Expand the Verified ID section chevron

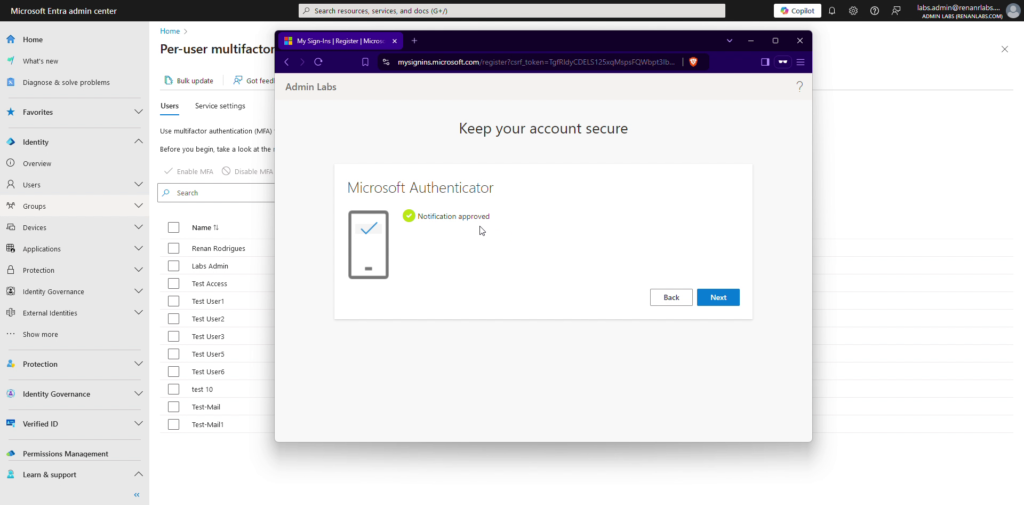coord(138,423)
